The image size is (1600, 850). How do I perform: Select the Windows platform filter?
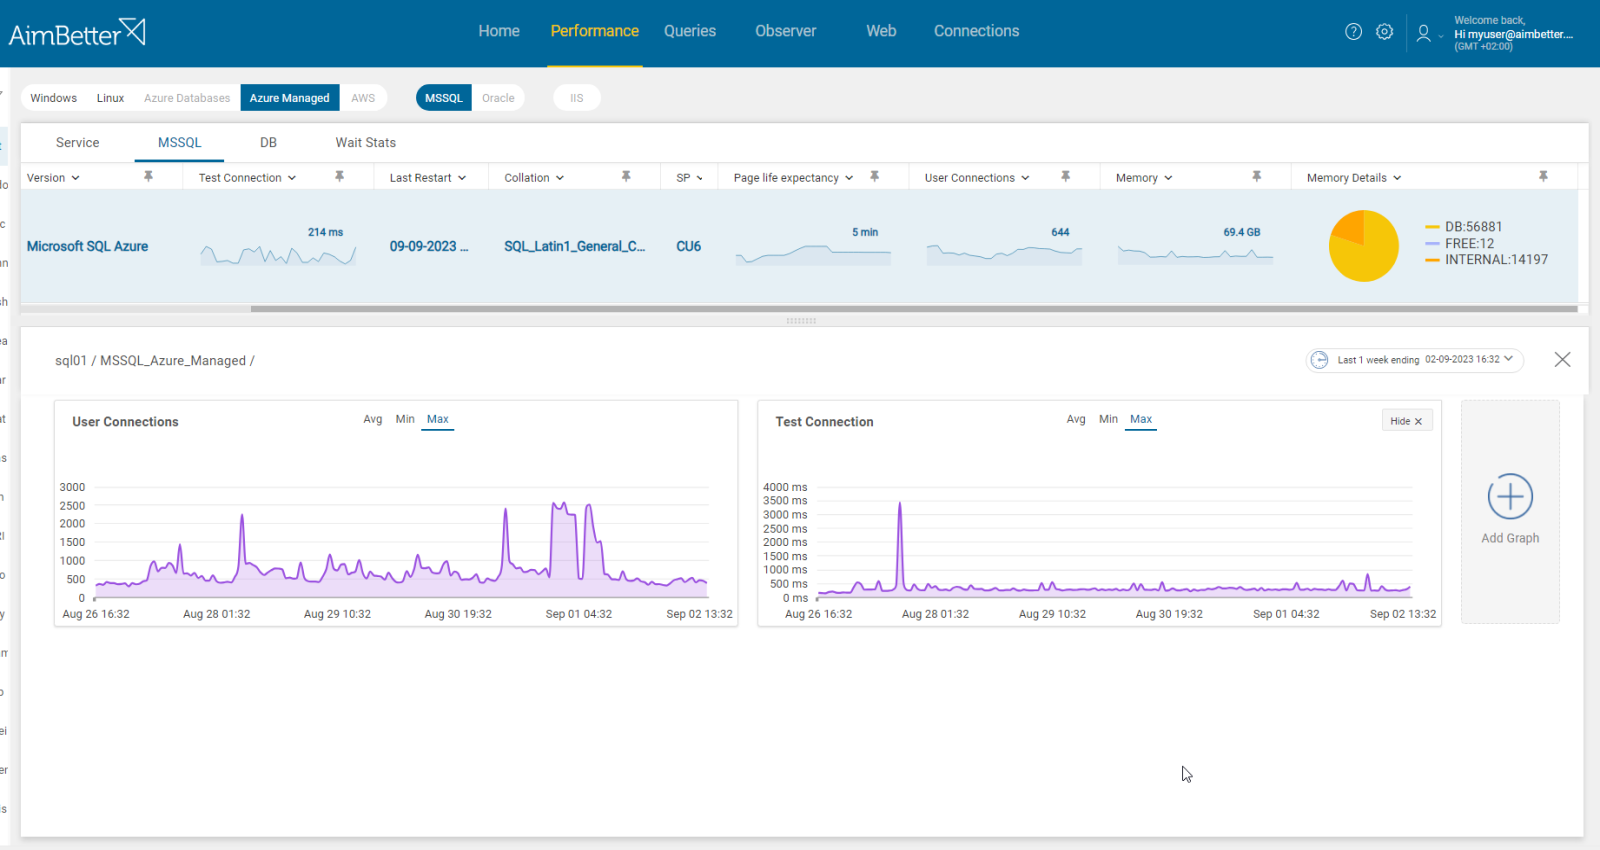[x=54, y=98]
